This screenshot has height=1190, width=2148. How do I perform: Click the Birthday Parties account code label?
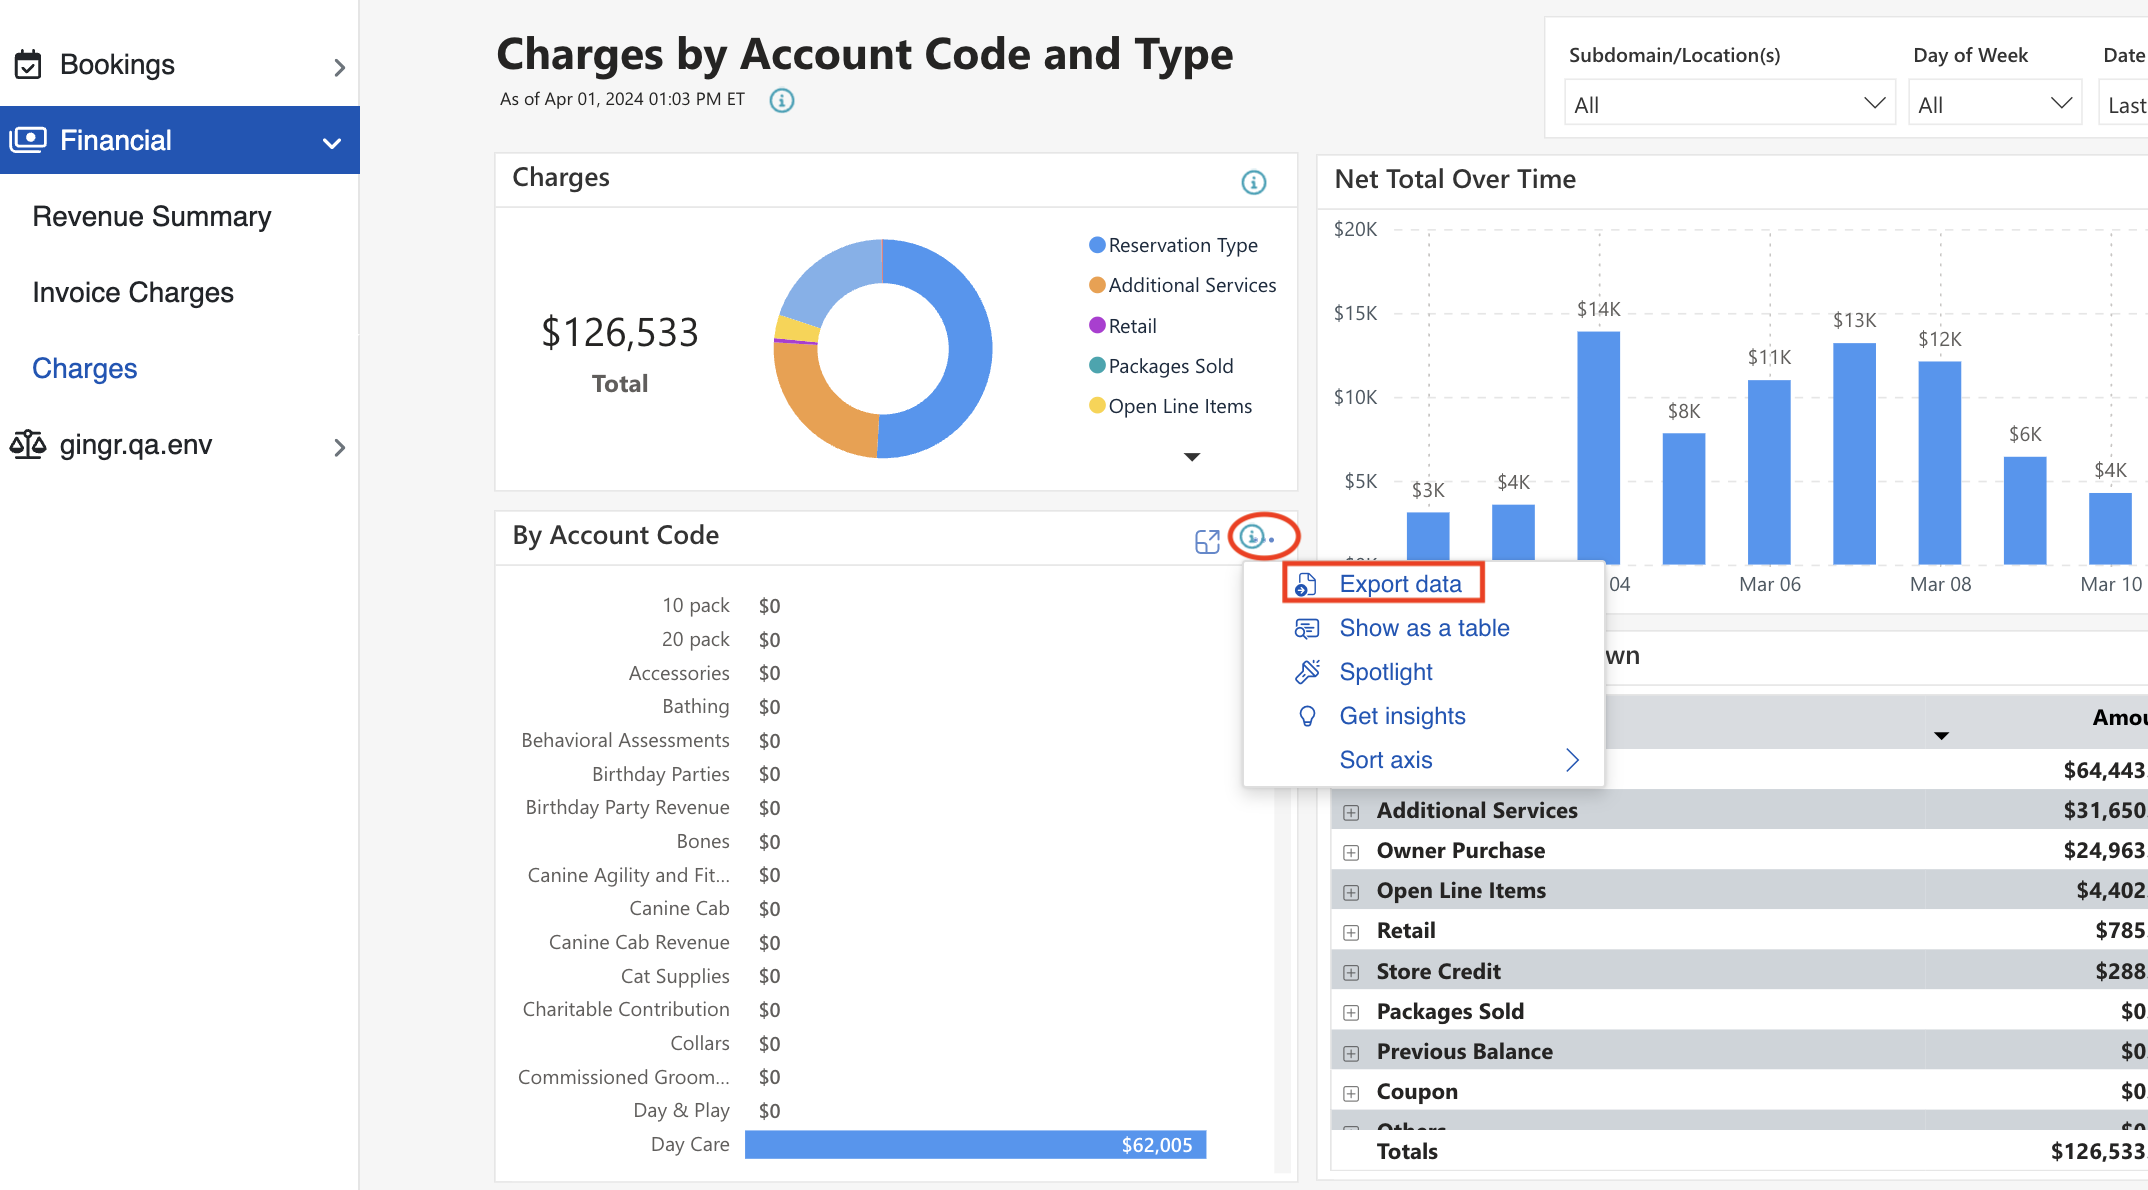tap(660, 774)
